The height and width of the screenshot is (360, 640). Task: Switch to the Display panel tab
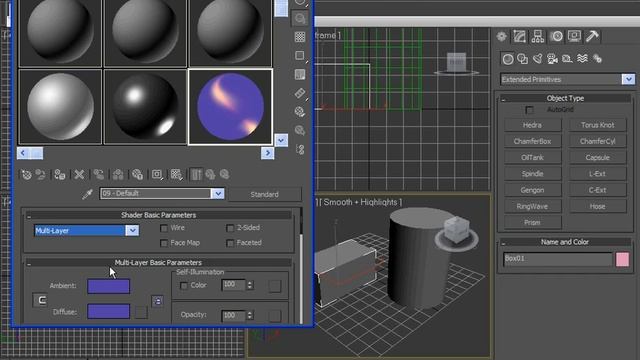[x=574, y=37]
